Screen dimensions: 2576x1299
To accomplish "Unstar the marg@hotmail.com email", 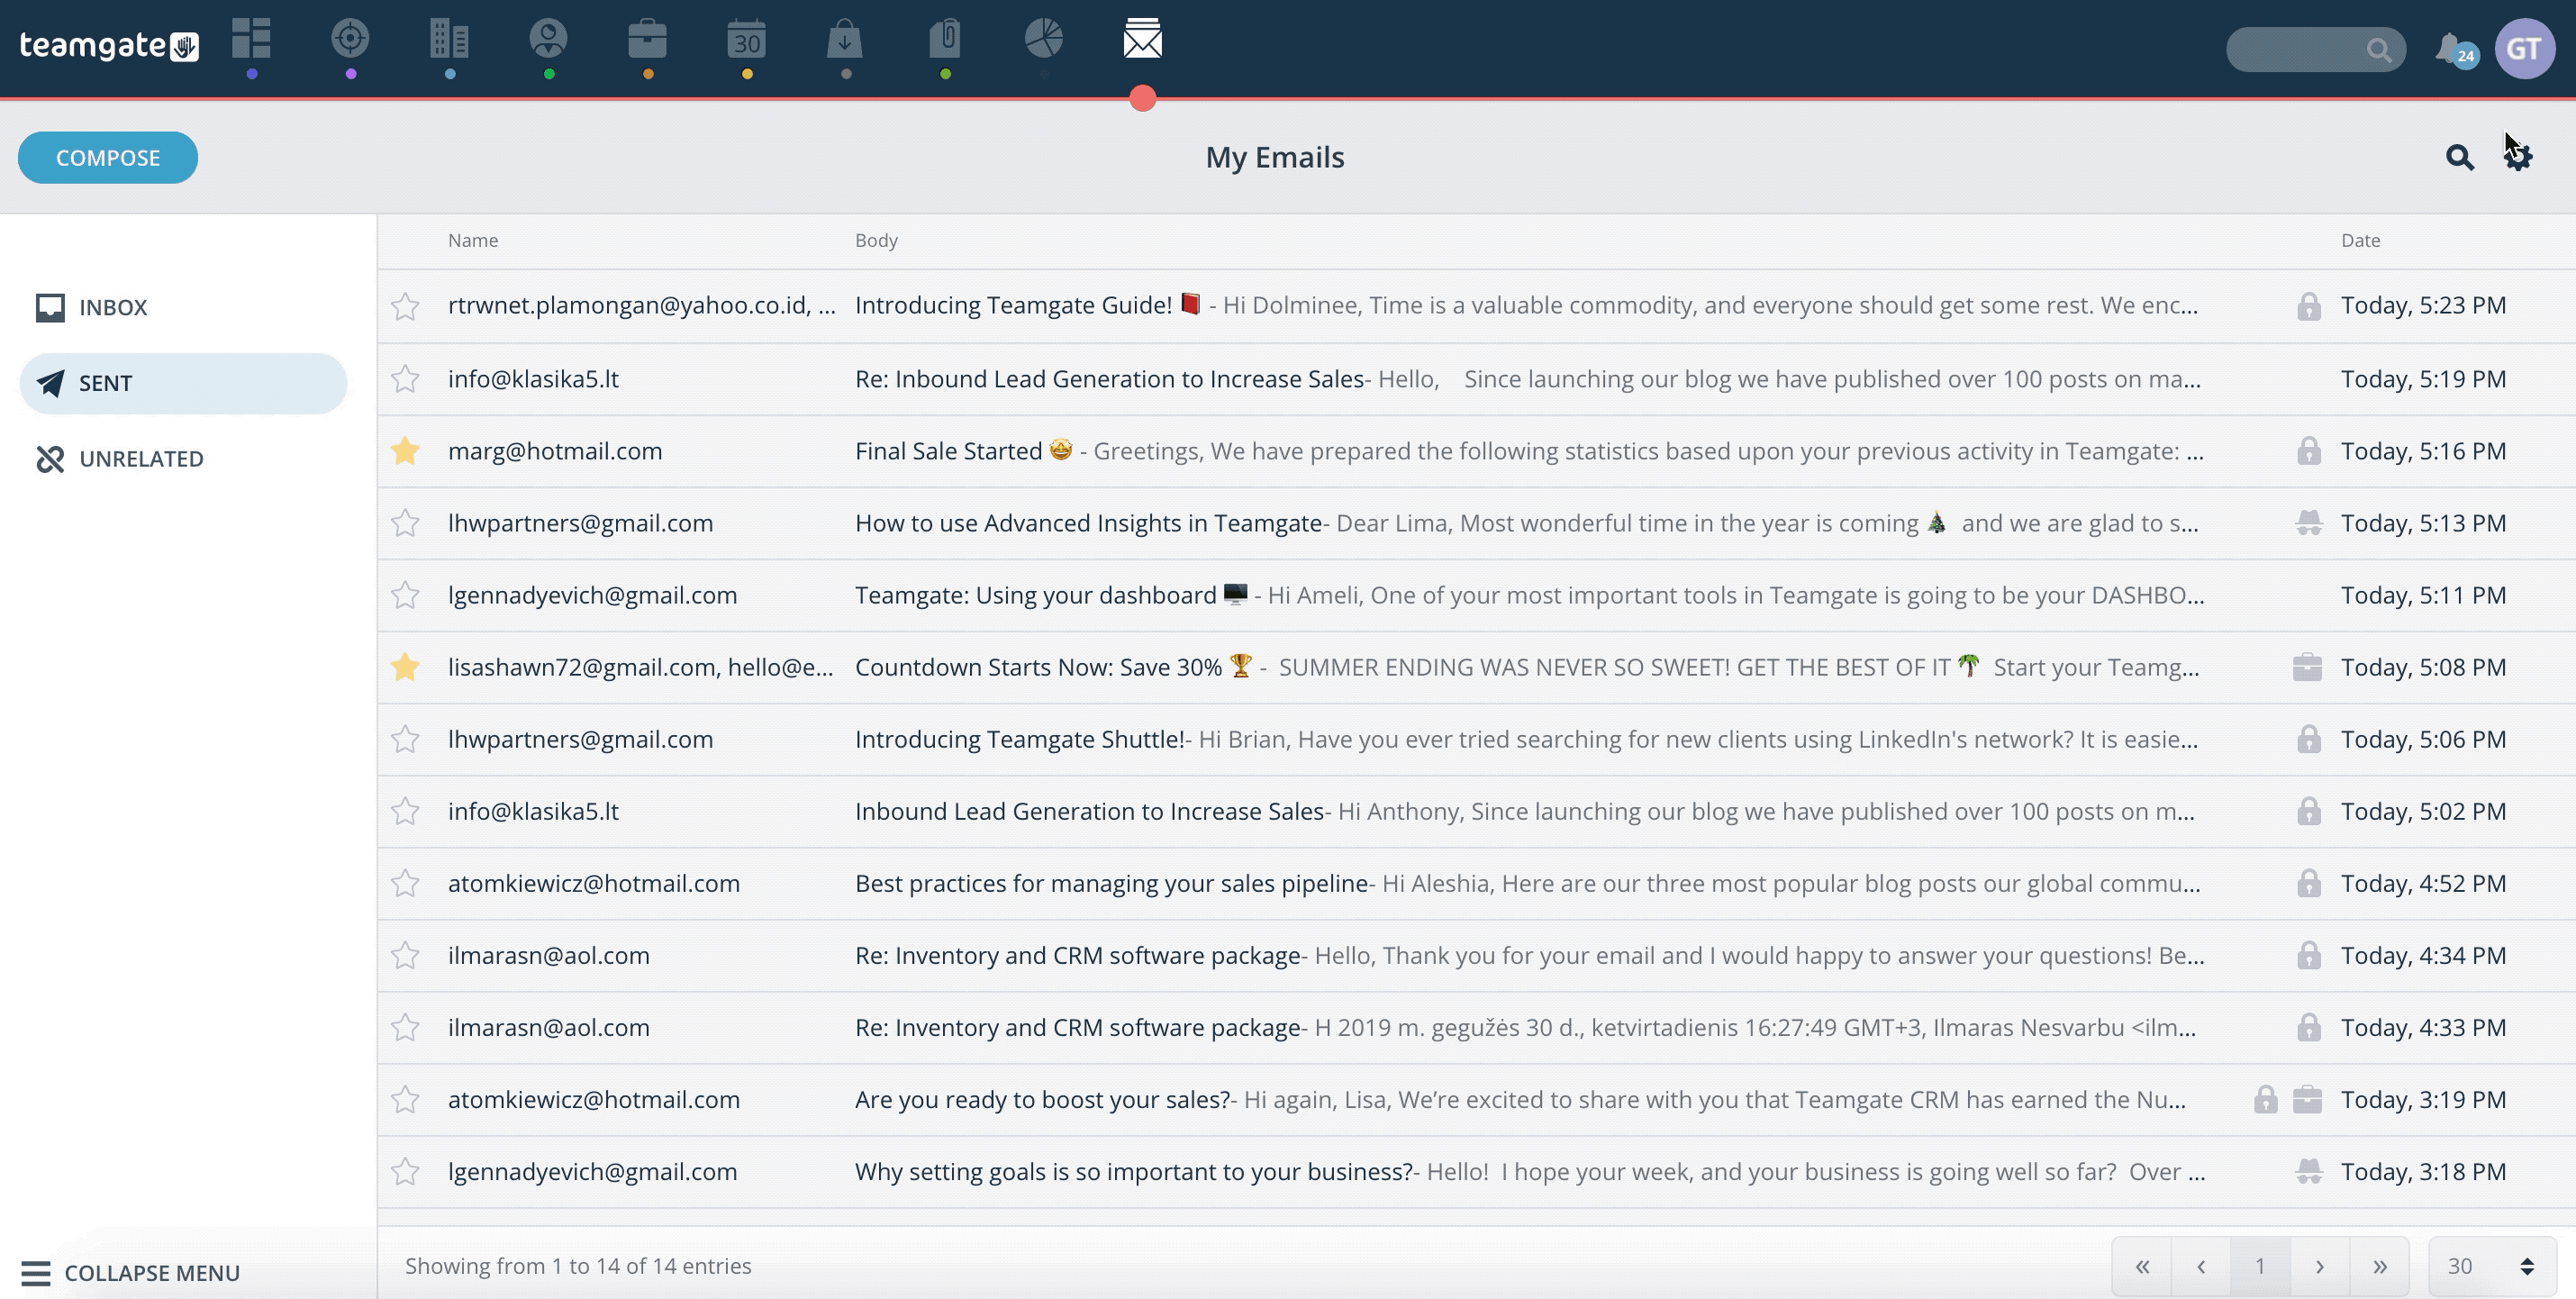I will pos(405,451).
